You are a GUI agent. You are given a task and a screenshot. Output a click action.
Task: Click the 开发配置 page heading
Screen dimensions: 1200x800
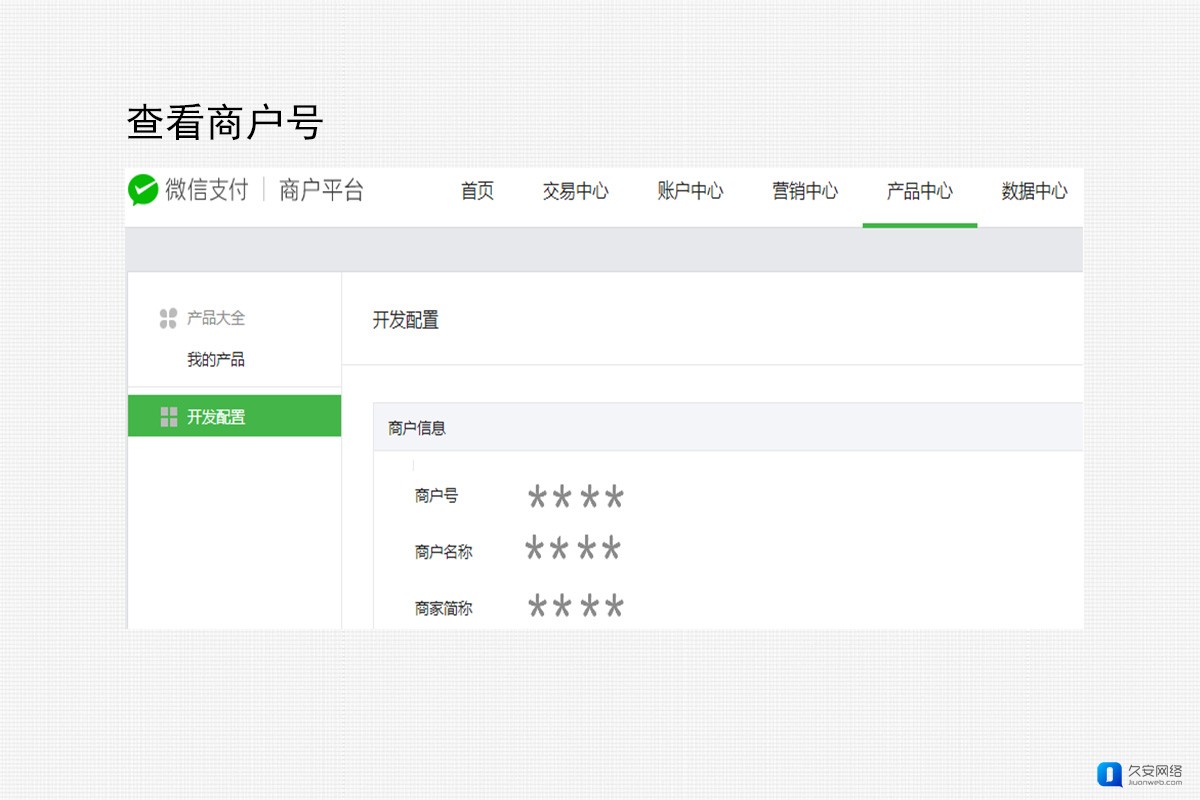(405, 320)
